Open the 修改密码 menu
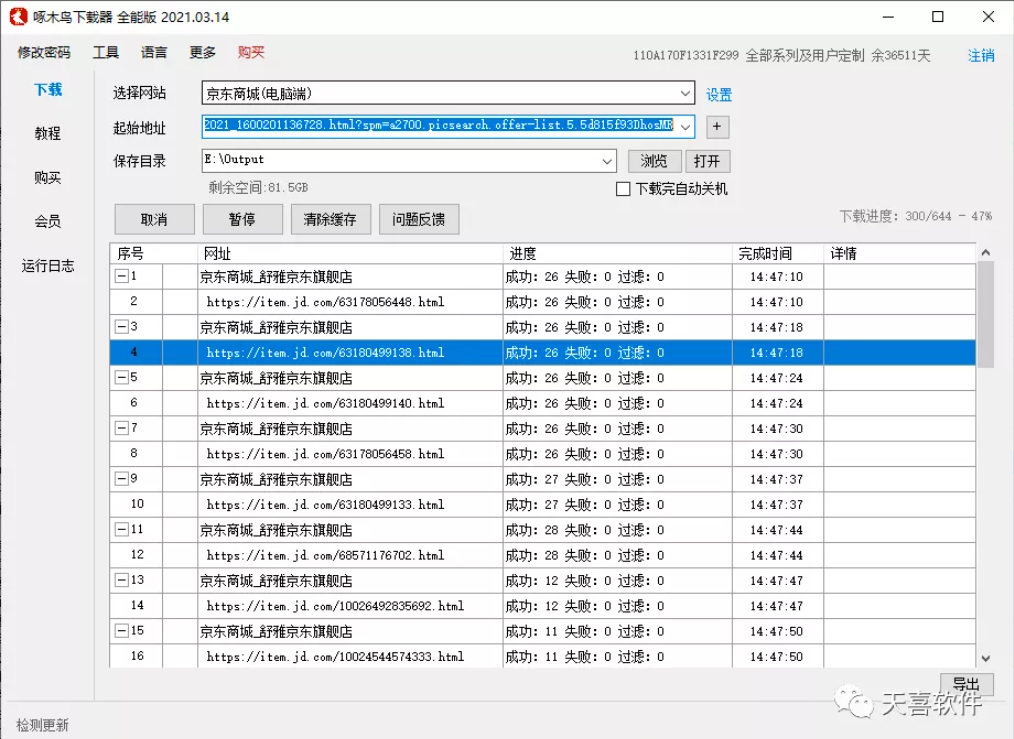This screenshot has height=739, width=1014. pos(44,52)
